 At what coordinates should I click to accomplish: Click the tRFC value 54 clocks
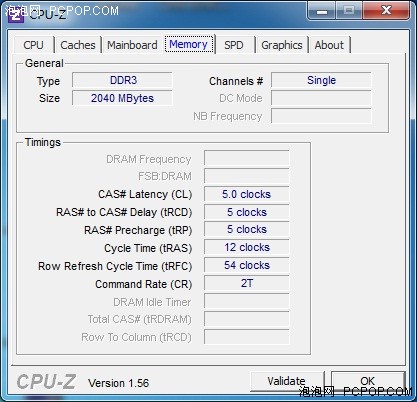point(247,266)
